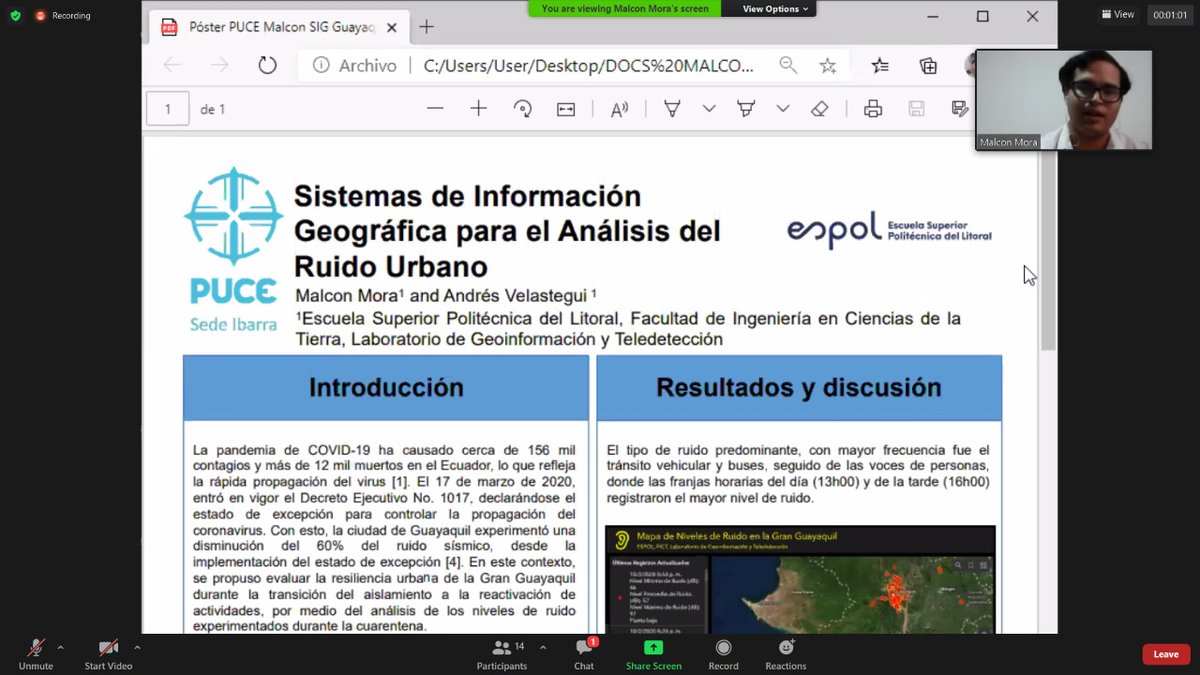Image resolution: width=1200 pixels, height=675 pixels.
Task: Close the Póster PUCE browser tab
Action: pos(393,27)
